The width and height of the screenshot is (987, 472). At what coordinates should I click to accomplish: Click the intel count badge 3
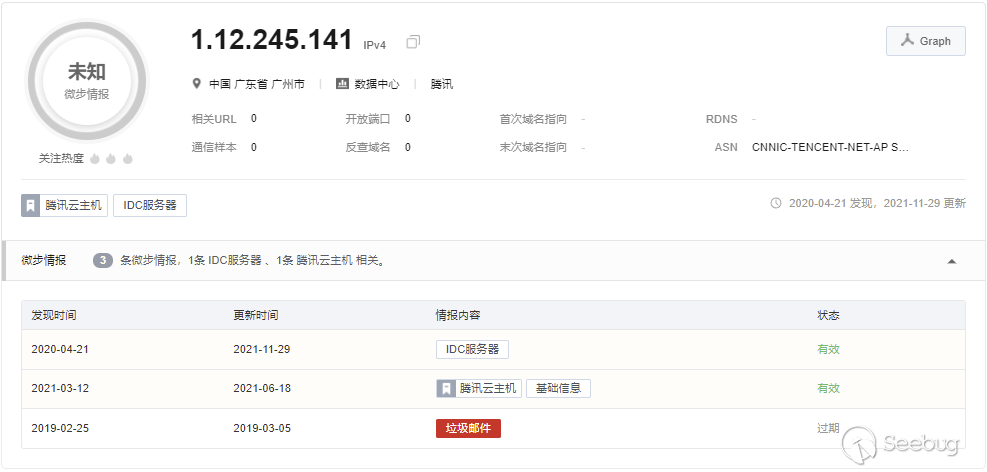pyautogui.click(x=103, y=261)
